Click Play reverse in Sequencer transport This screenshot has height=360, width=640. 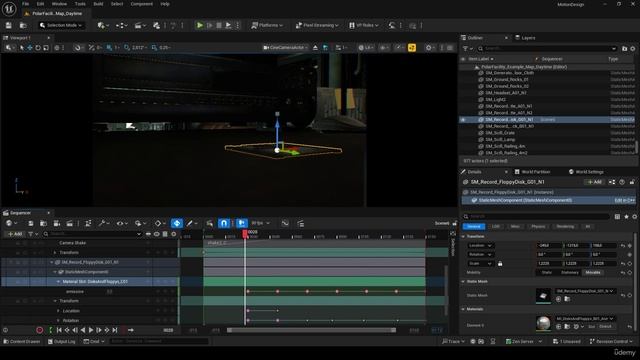[83, 330]
